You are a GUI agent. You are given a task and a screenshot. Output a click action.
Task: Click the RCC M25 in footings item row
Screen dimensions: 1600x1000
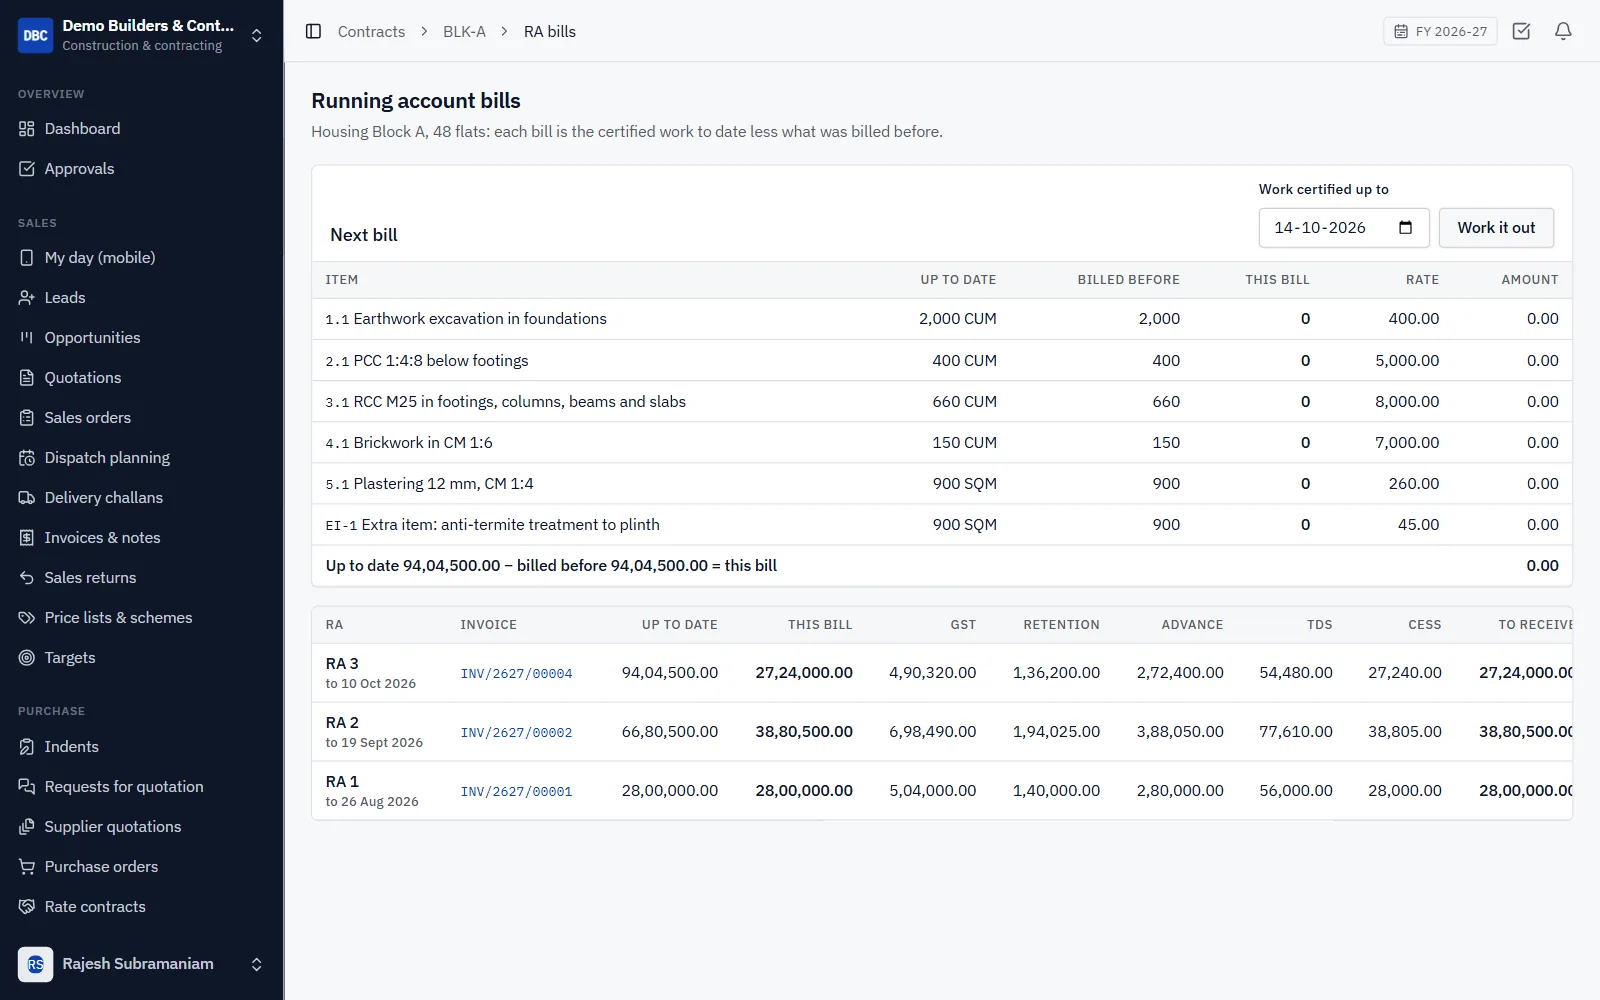point(942,402)
